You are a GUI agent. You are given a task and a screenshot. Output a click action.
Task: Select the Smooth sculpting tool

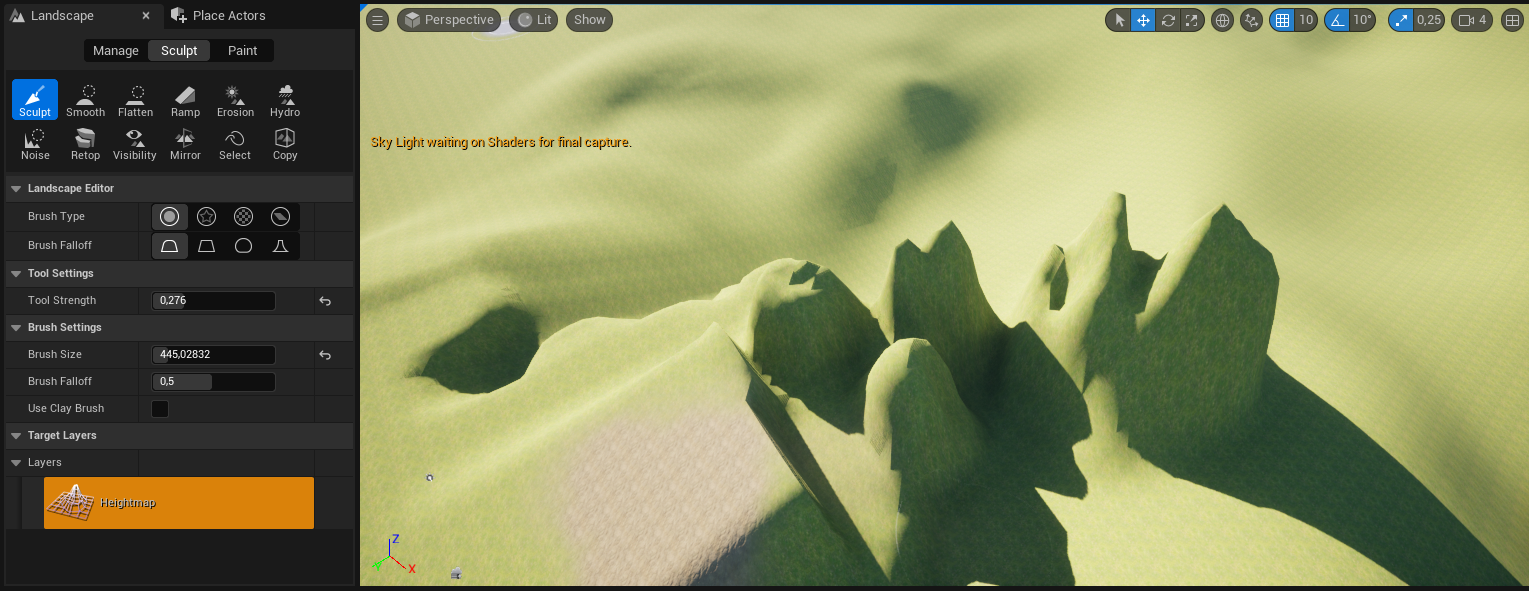(x=85, y=100)
